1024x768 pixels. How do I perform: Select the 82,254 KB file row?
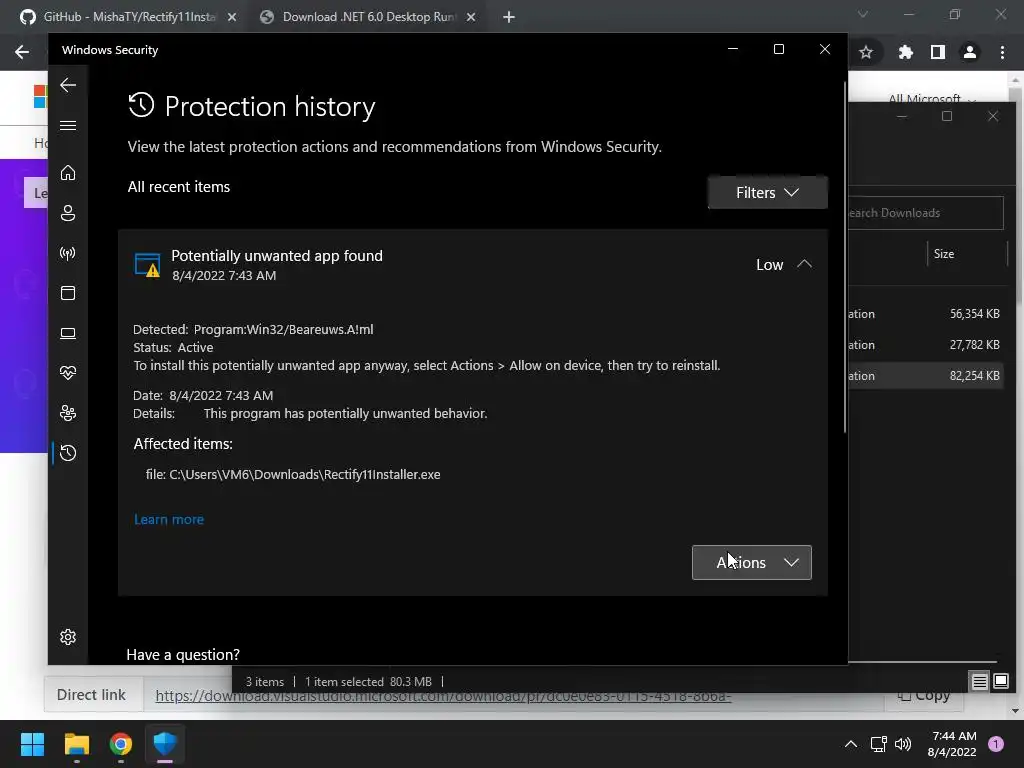coord(925,376)
